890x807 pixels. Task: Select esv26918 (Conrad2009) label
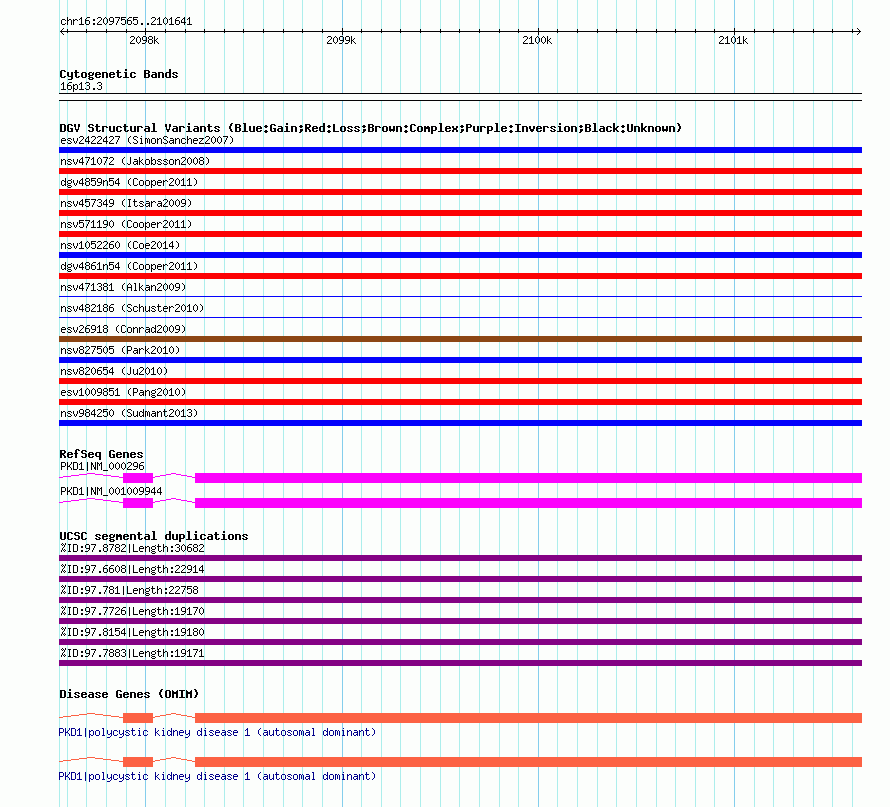tap(123, 329)
